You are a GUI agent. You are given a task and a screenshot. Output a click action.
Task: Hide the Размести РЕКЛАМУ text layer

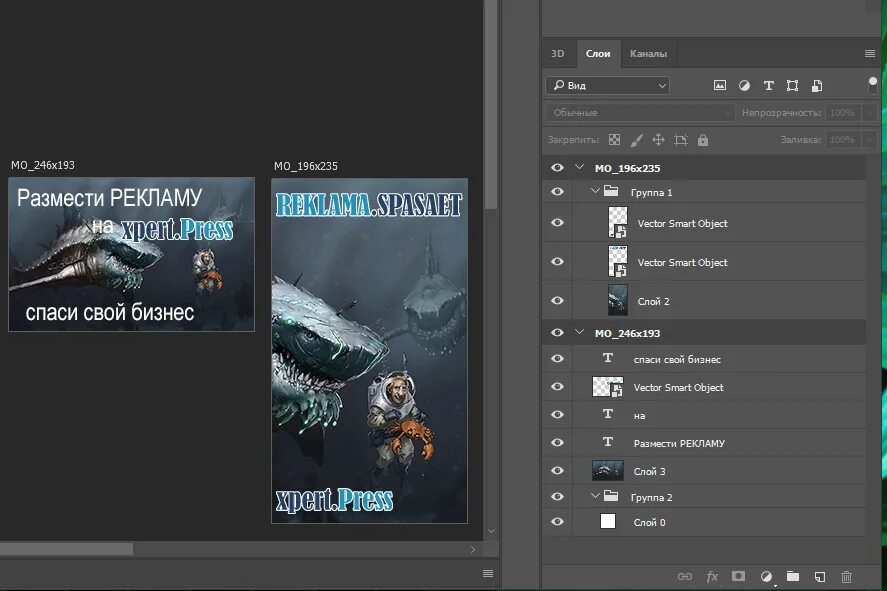[557, 443]
